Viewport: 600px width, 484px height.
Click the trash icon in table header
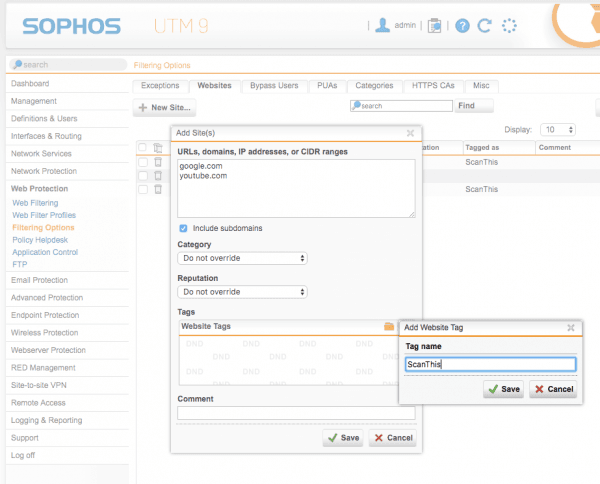coord(158,148)
